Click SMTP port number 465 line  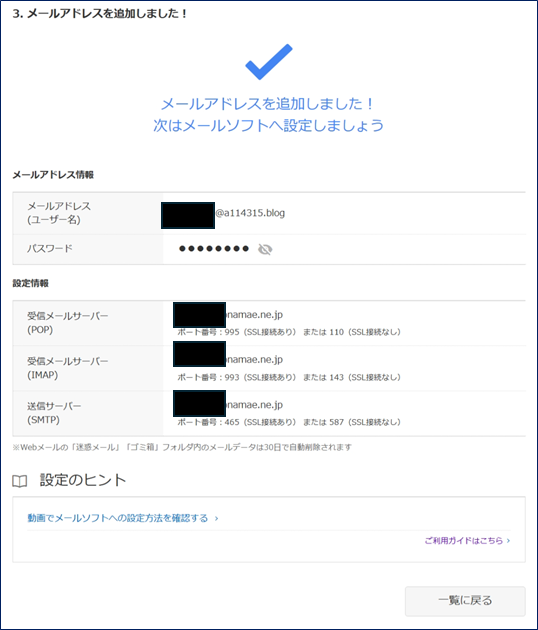289,422
